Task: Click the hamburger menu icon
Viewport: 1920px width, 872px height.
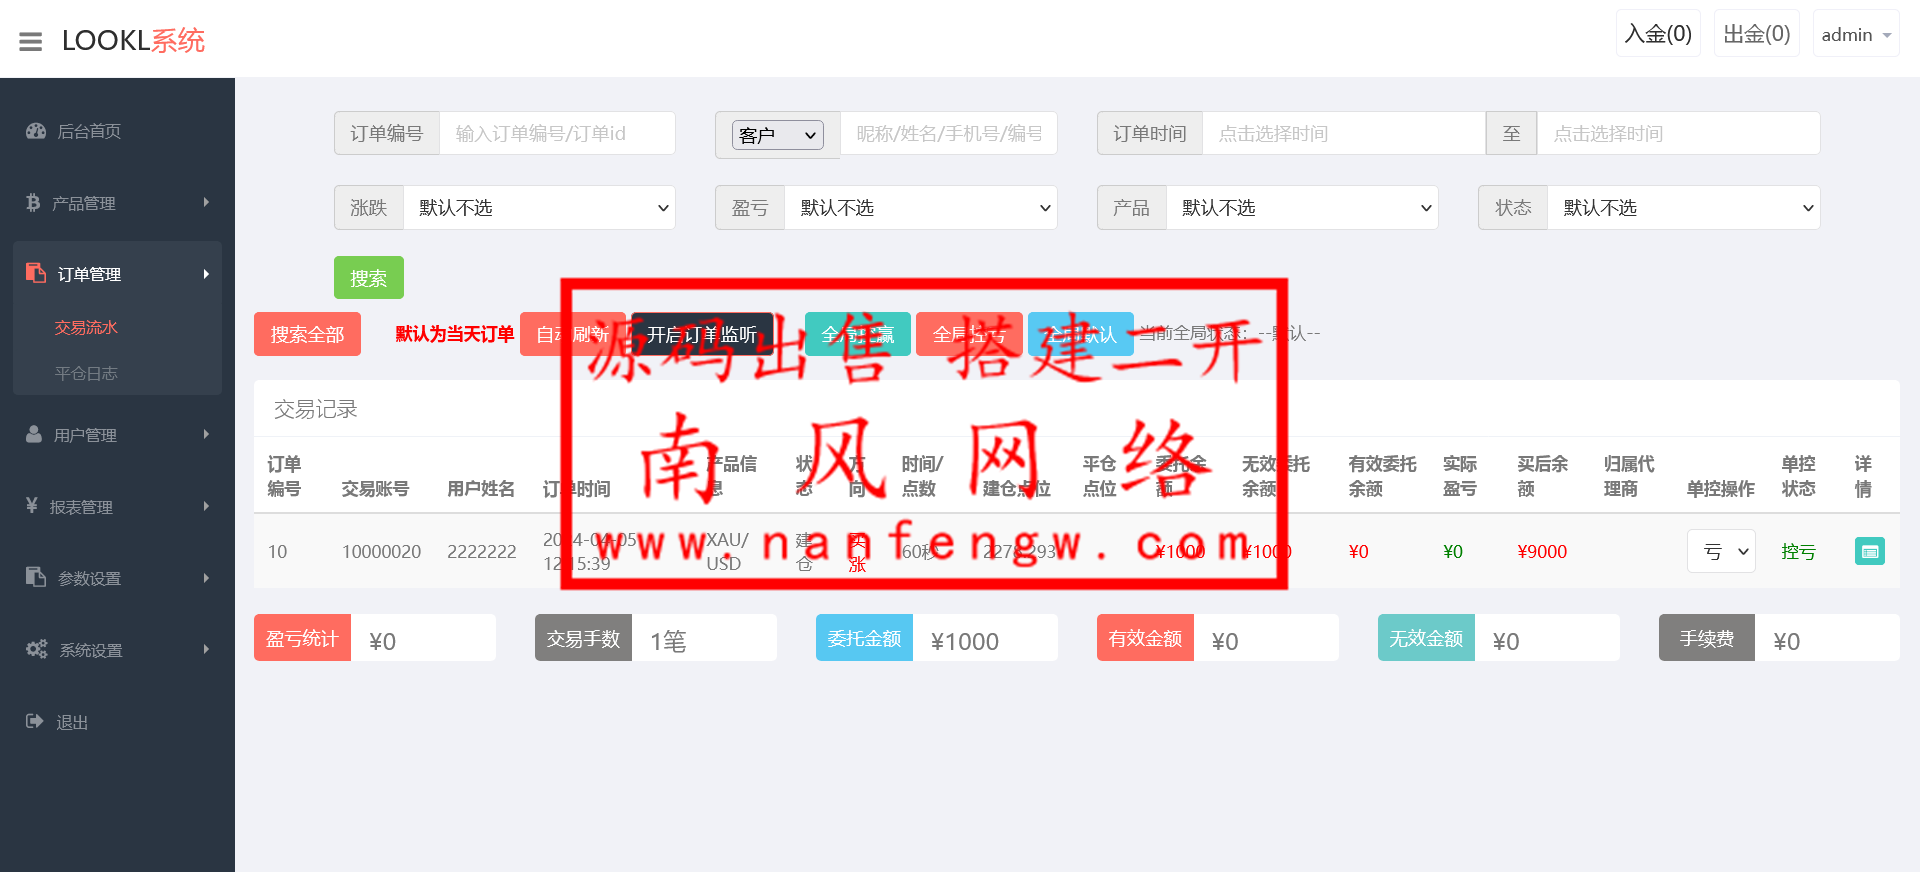Action: pos(31,41)
